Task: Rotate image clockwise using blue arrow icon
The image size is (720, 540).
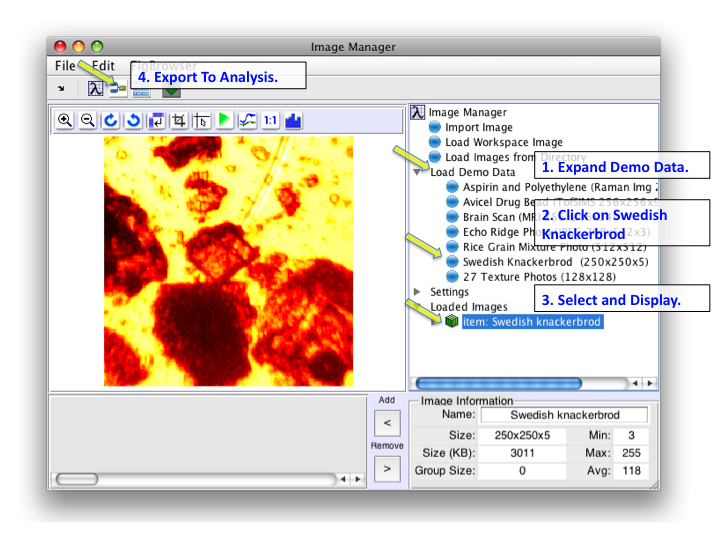Action: 110,120
